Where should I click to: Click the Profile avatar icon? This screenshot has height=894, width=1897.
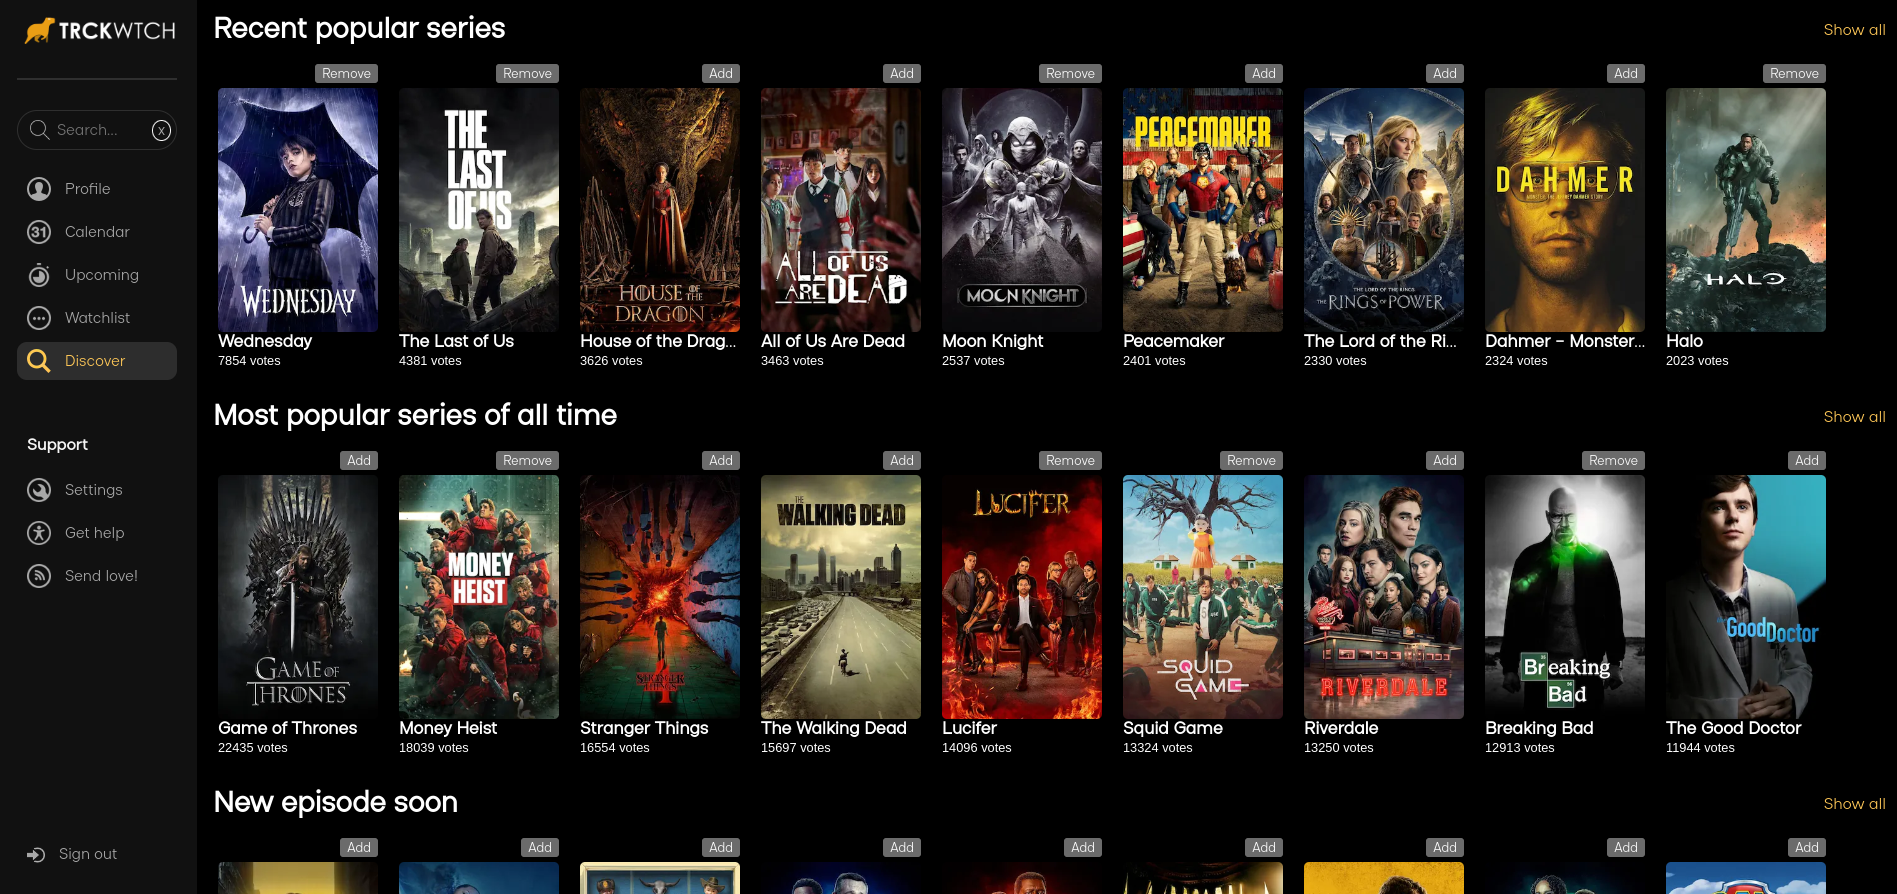[x=39, y=189]
